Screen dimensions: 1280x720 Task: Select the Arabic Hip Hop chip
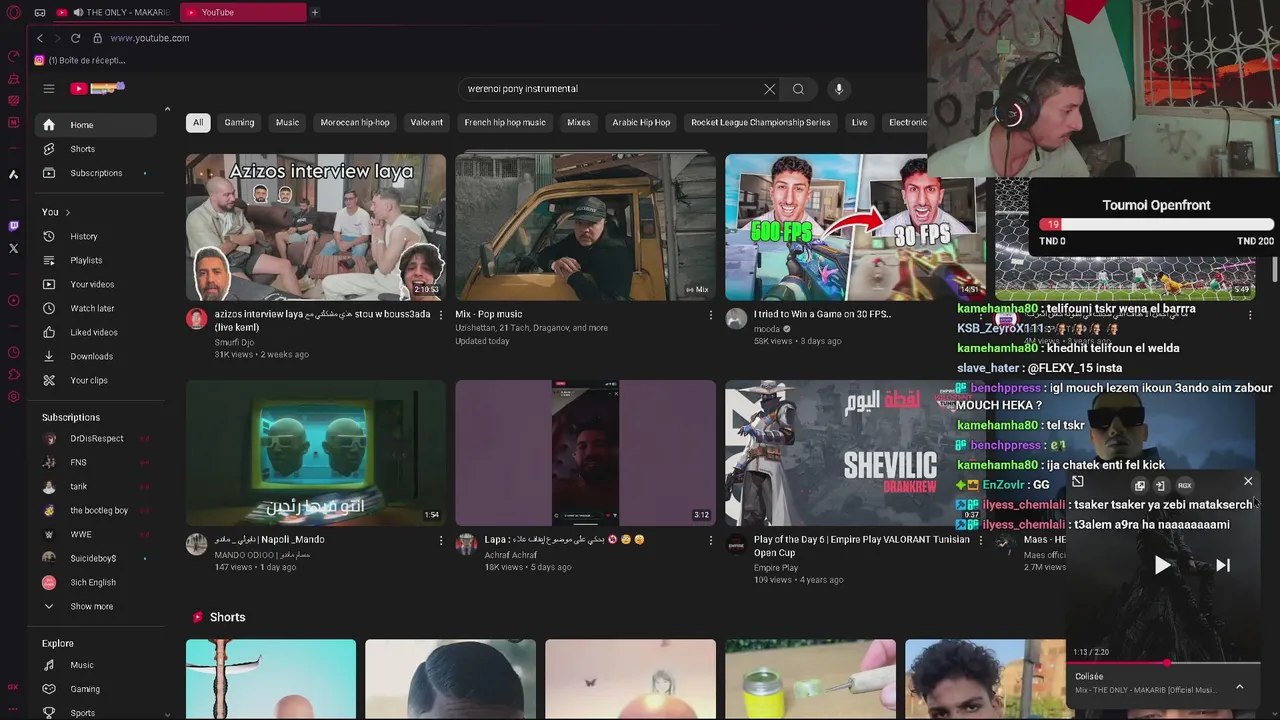coord(641,122)
